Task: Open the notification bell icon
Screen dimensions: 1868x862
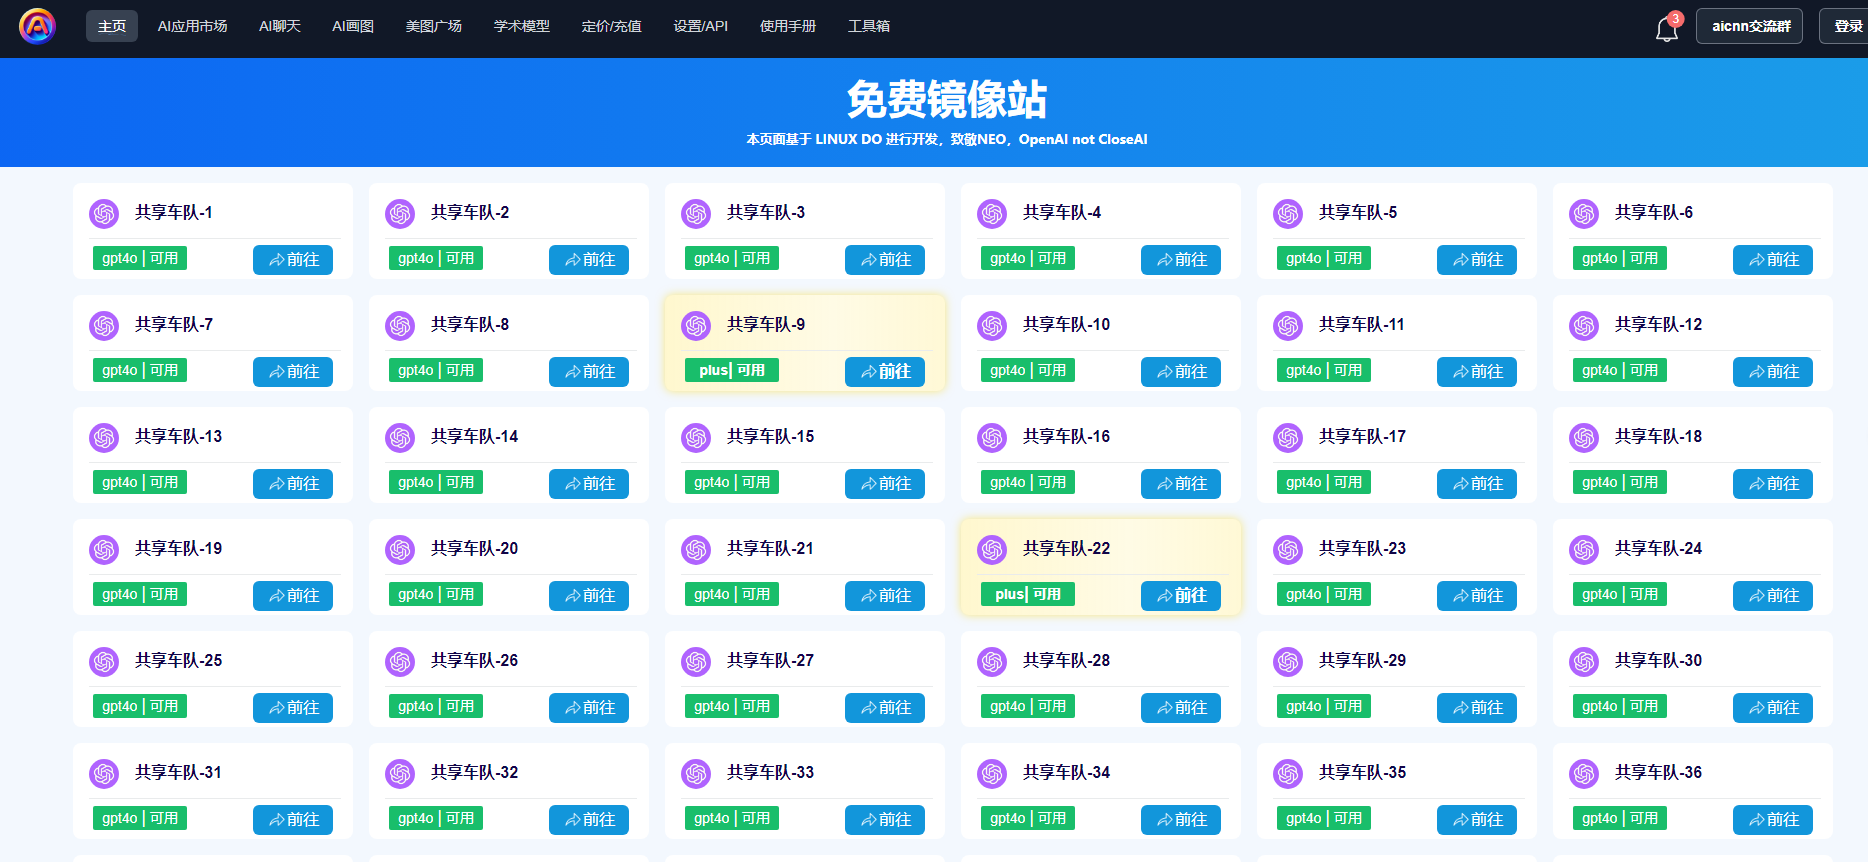Action: point(1667,28)
